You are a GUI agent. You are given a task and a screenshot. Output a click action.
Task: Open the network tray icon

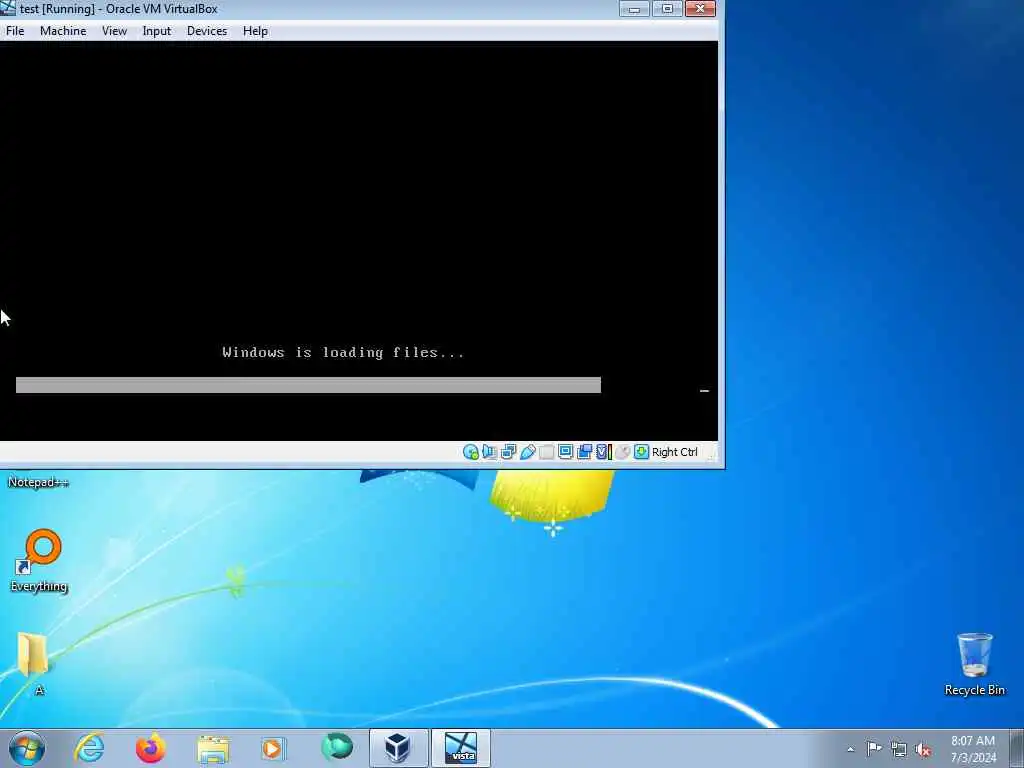[x=899, y=749]
